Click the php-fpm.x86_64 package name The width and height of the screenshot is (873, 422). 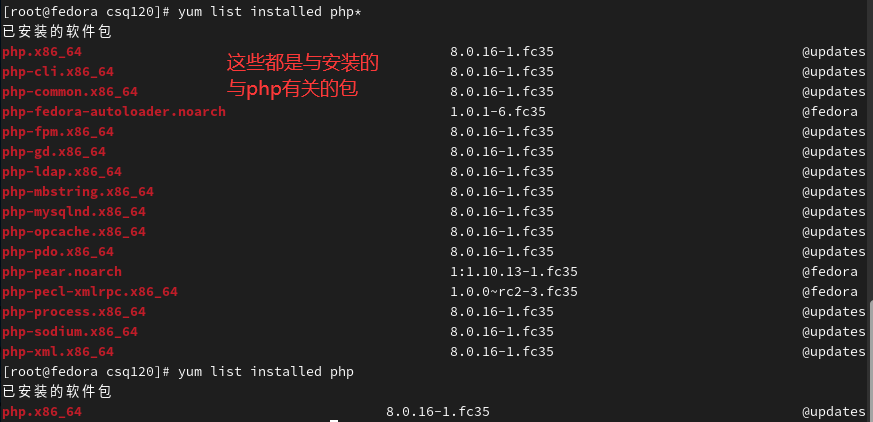coord(58,133)
